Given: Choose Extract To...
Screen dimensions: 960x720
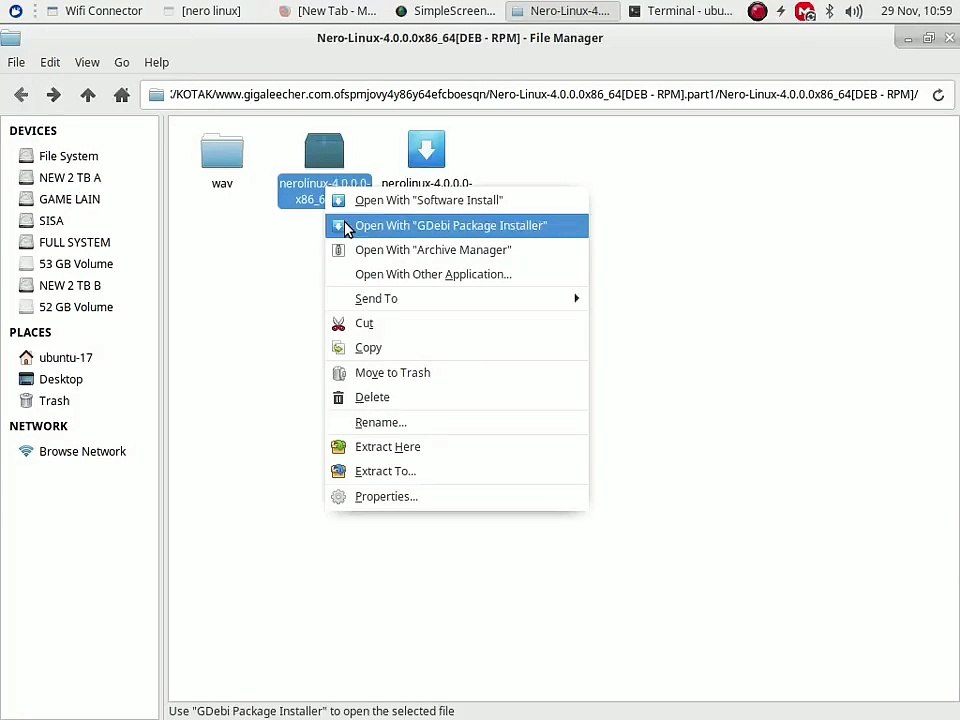Looking at the screenshot, I should pyautogui.click(x=457, y=471).
